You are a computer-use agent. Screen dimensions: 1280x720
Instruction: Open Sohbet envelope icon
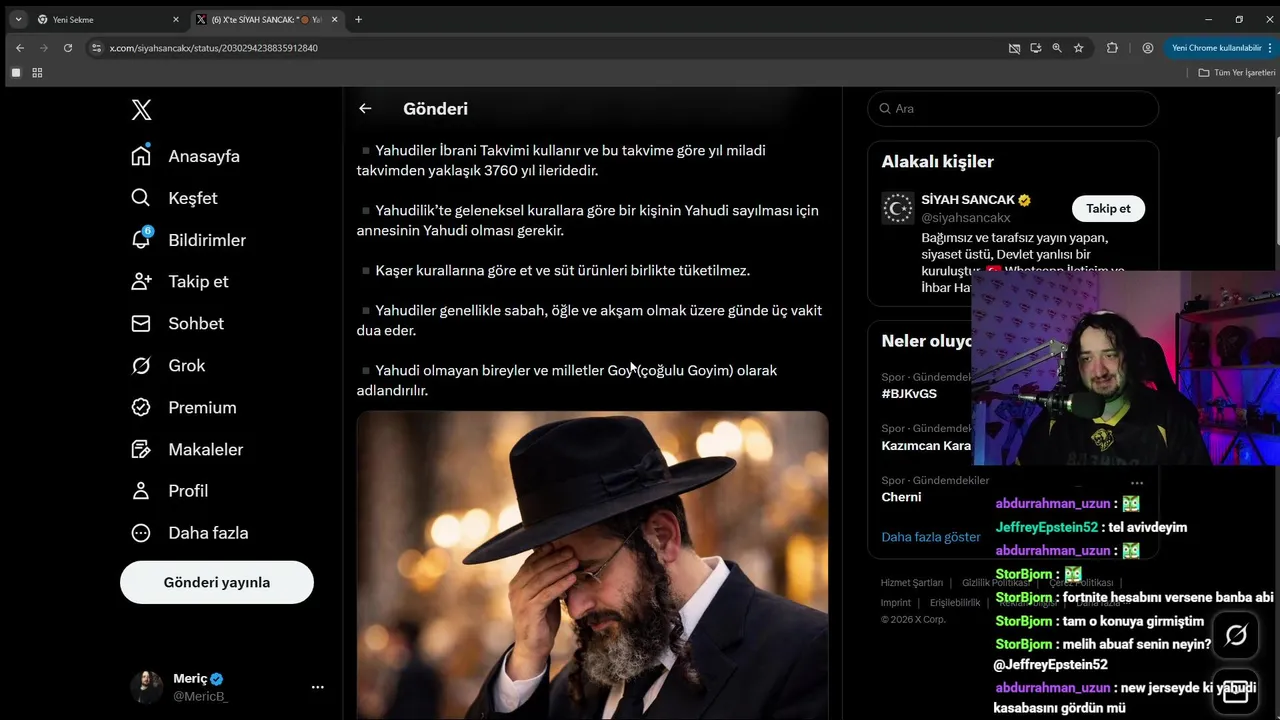141,324
